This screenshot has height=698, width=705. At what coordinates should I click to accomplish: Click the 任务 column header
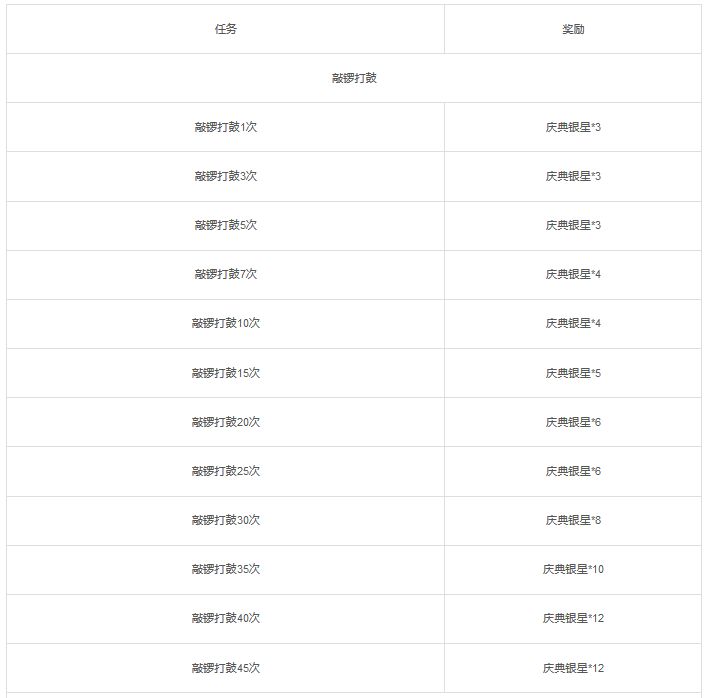226,29
